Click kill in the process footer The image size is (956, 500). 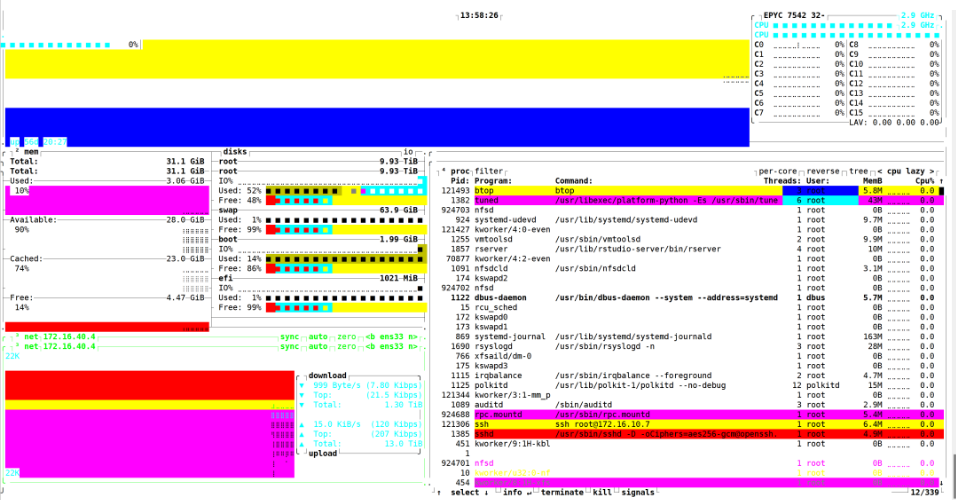click(602, 492)
